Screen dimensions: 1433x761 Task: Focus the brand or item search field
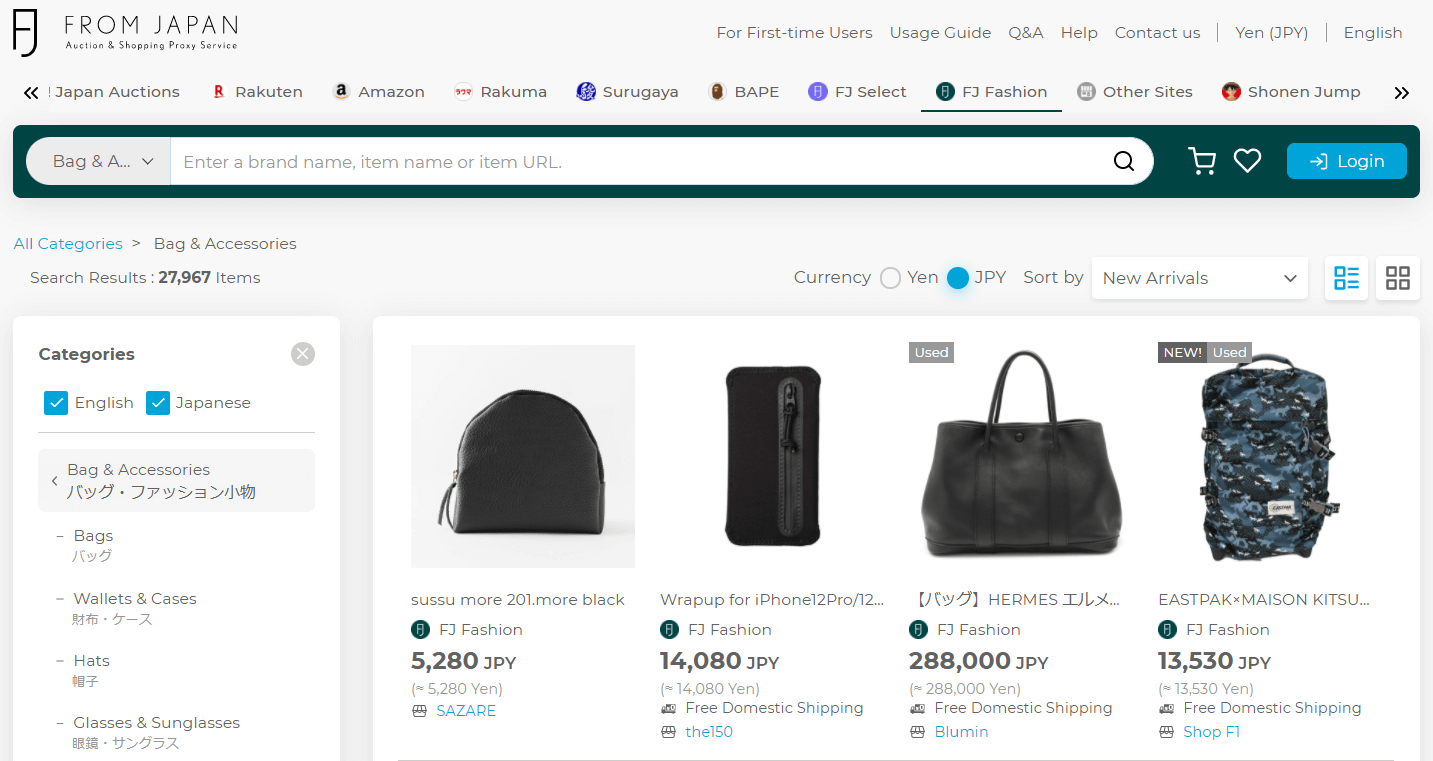point(640,161)
